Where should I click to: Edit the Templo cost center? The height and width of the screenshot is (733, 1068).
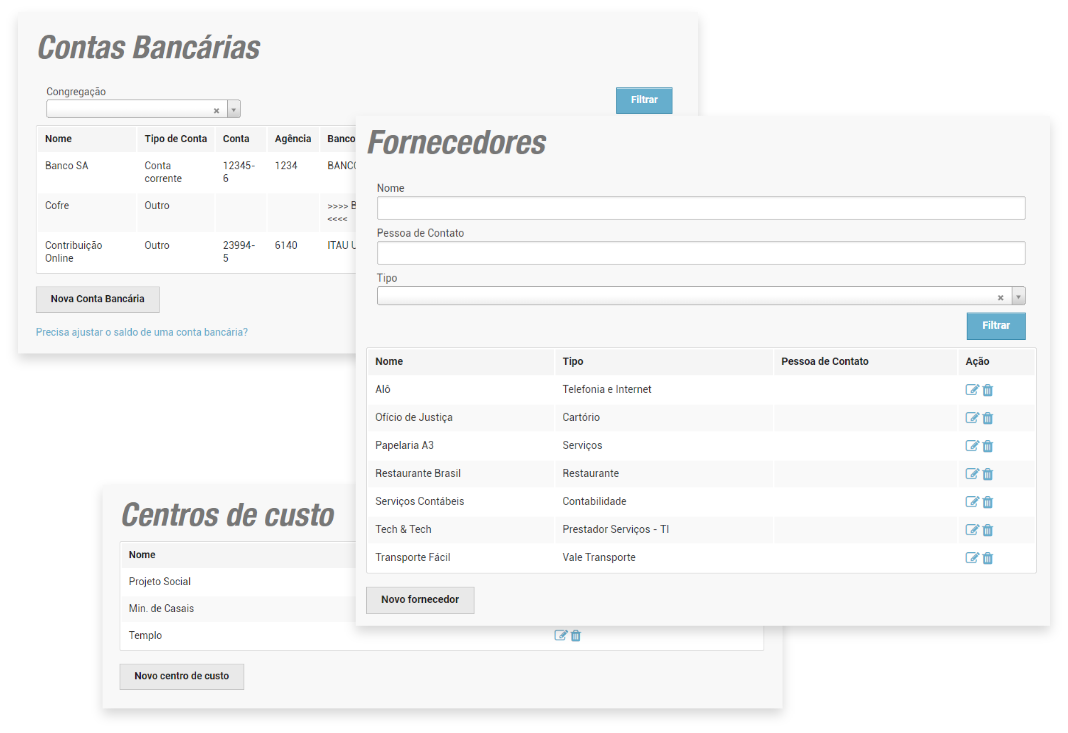coord(561,635)
